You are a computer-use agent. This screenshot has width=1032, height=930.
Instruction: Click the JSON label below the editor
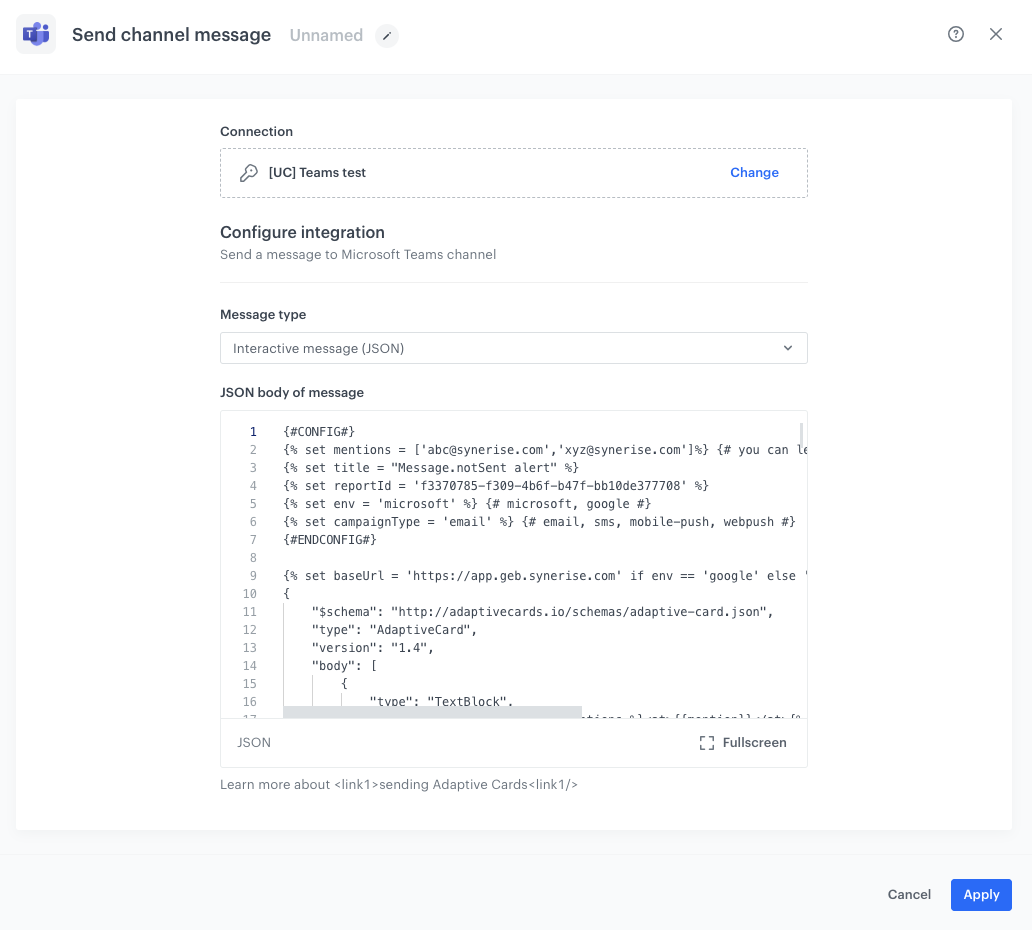(x=254, y=742)
